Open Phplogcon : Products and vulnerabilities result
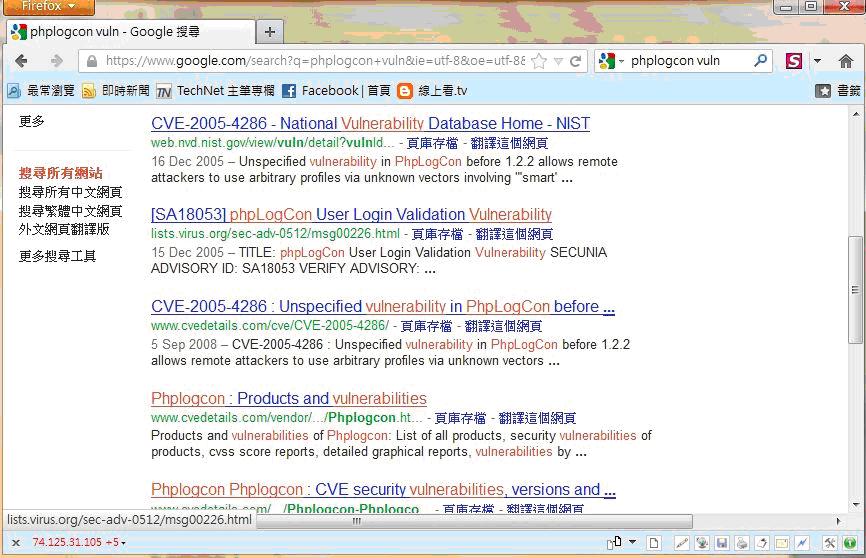 (288, 398)
